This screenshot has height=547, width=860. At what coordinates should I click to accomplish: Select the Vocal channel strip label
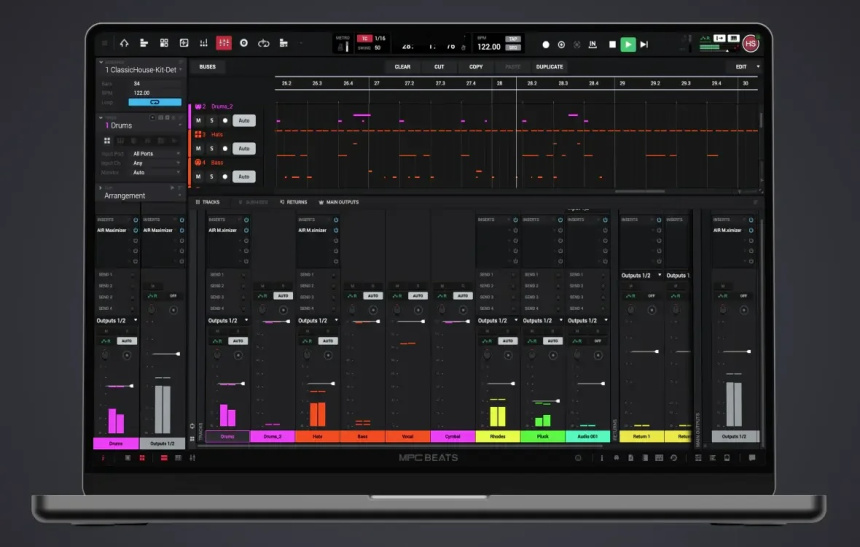coord(408,437)
